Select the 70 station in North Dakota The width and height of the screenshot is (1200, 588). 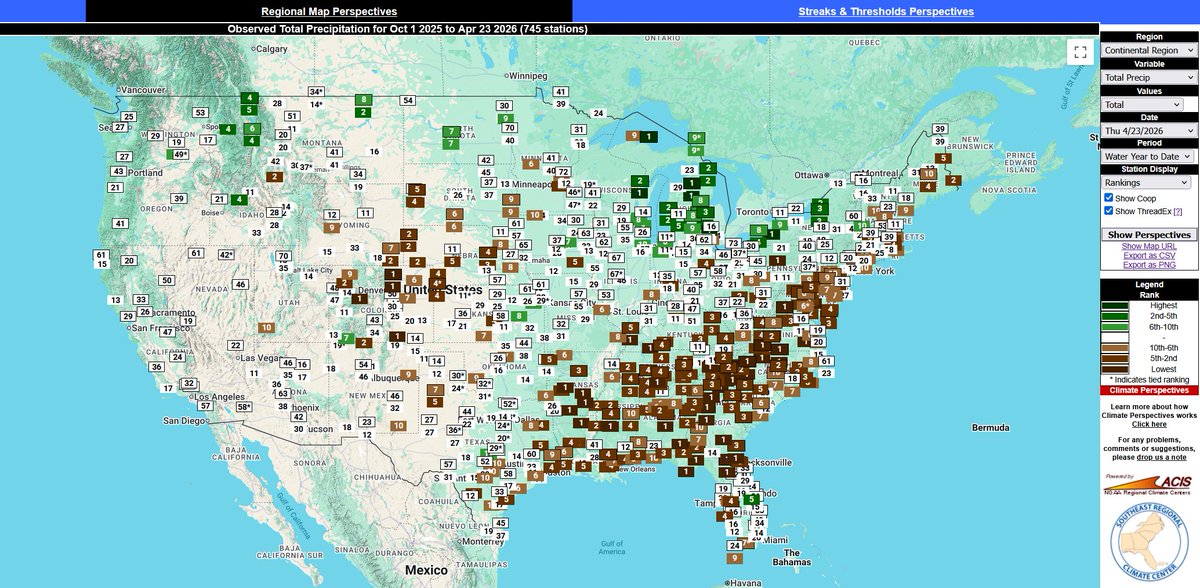[x=510, y=127]
